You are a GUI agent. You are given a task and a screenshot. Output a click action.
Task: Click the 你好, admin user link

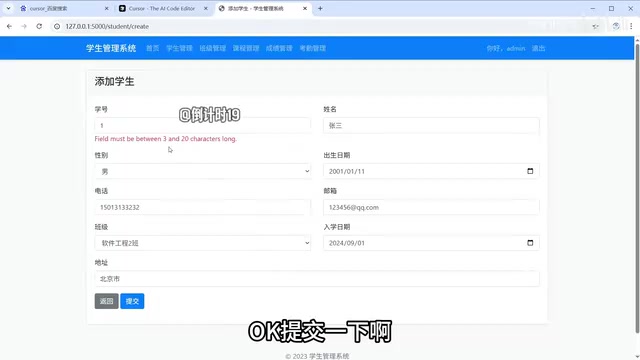[506, 48]
